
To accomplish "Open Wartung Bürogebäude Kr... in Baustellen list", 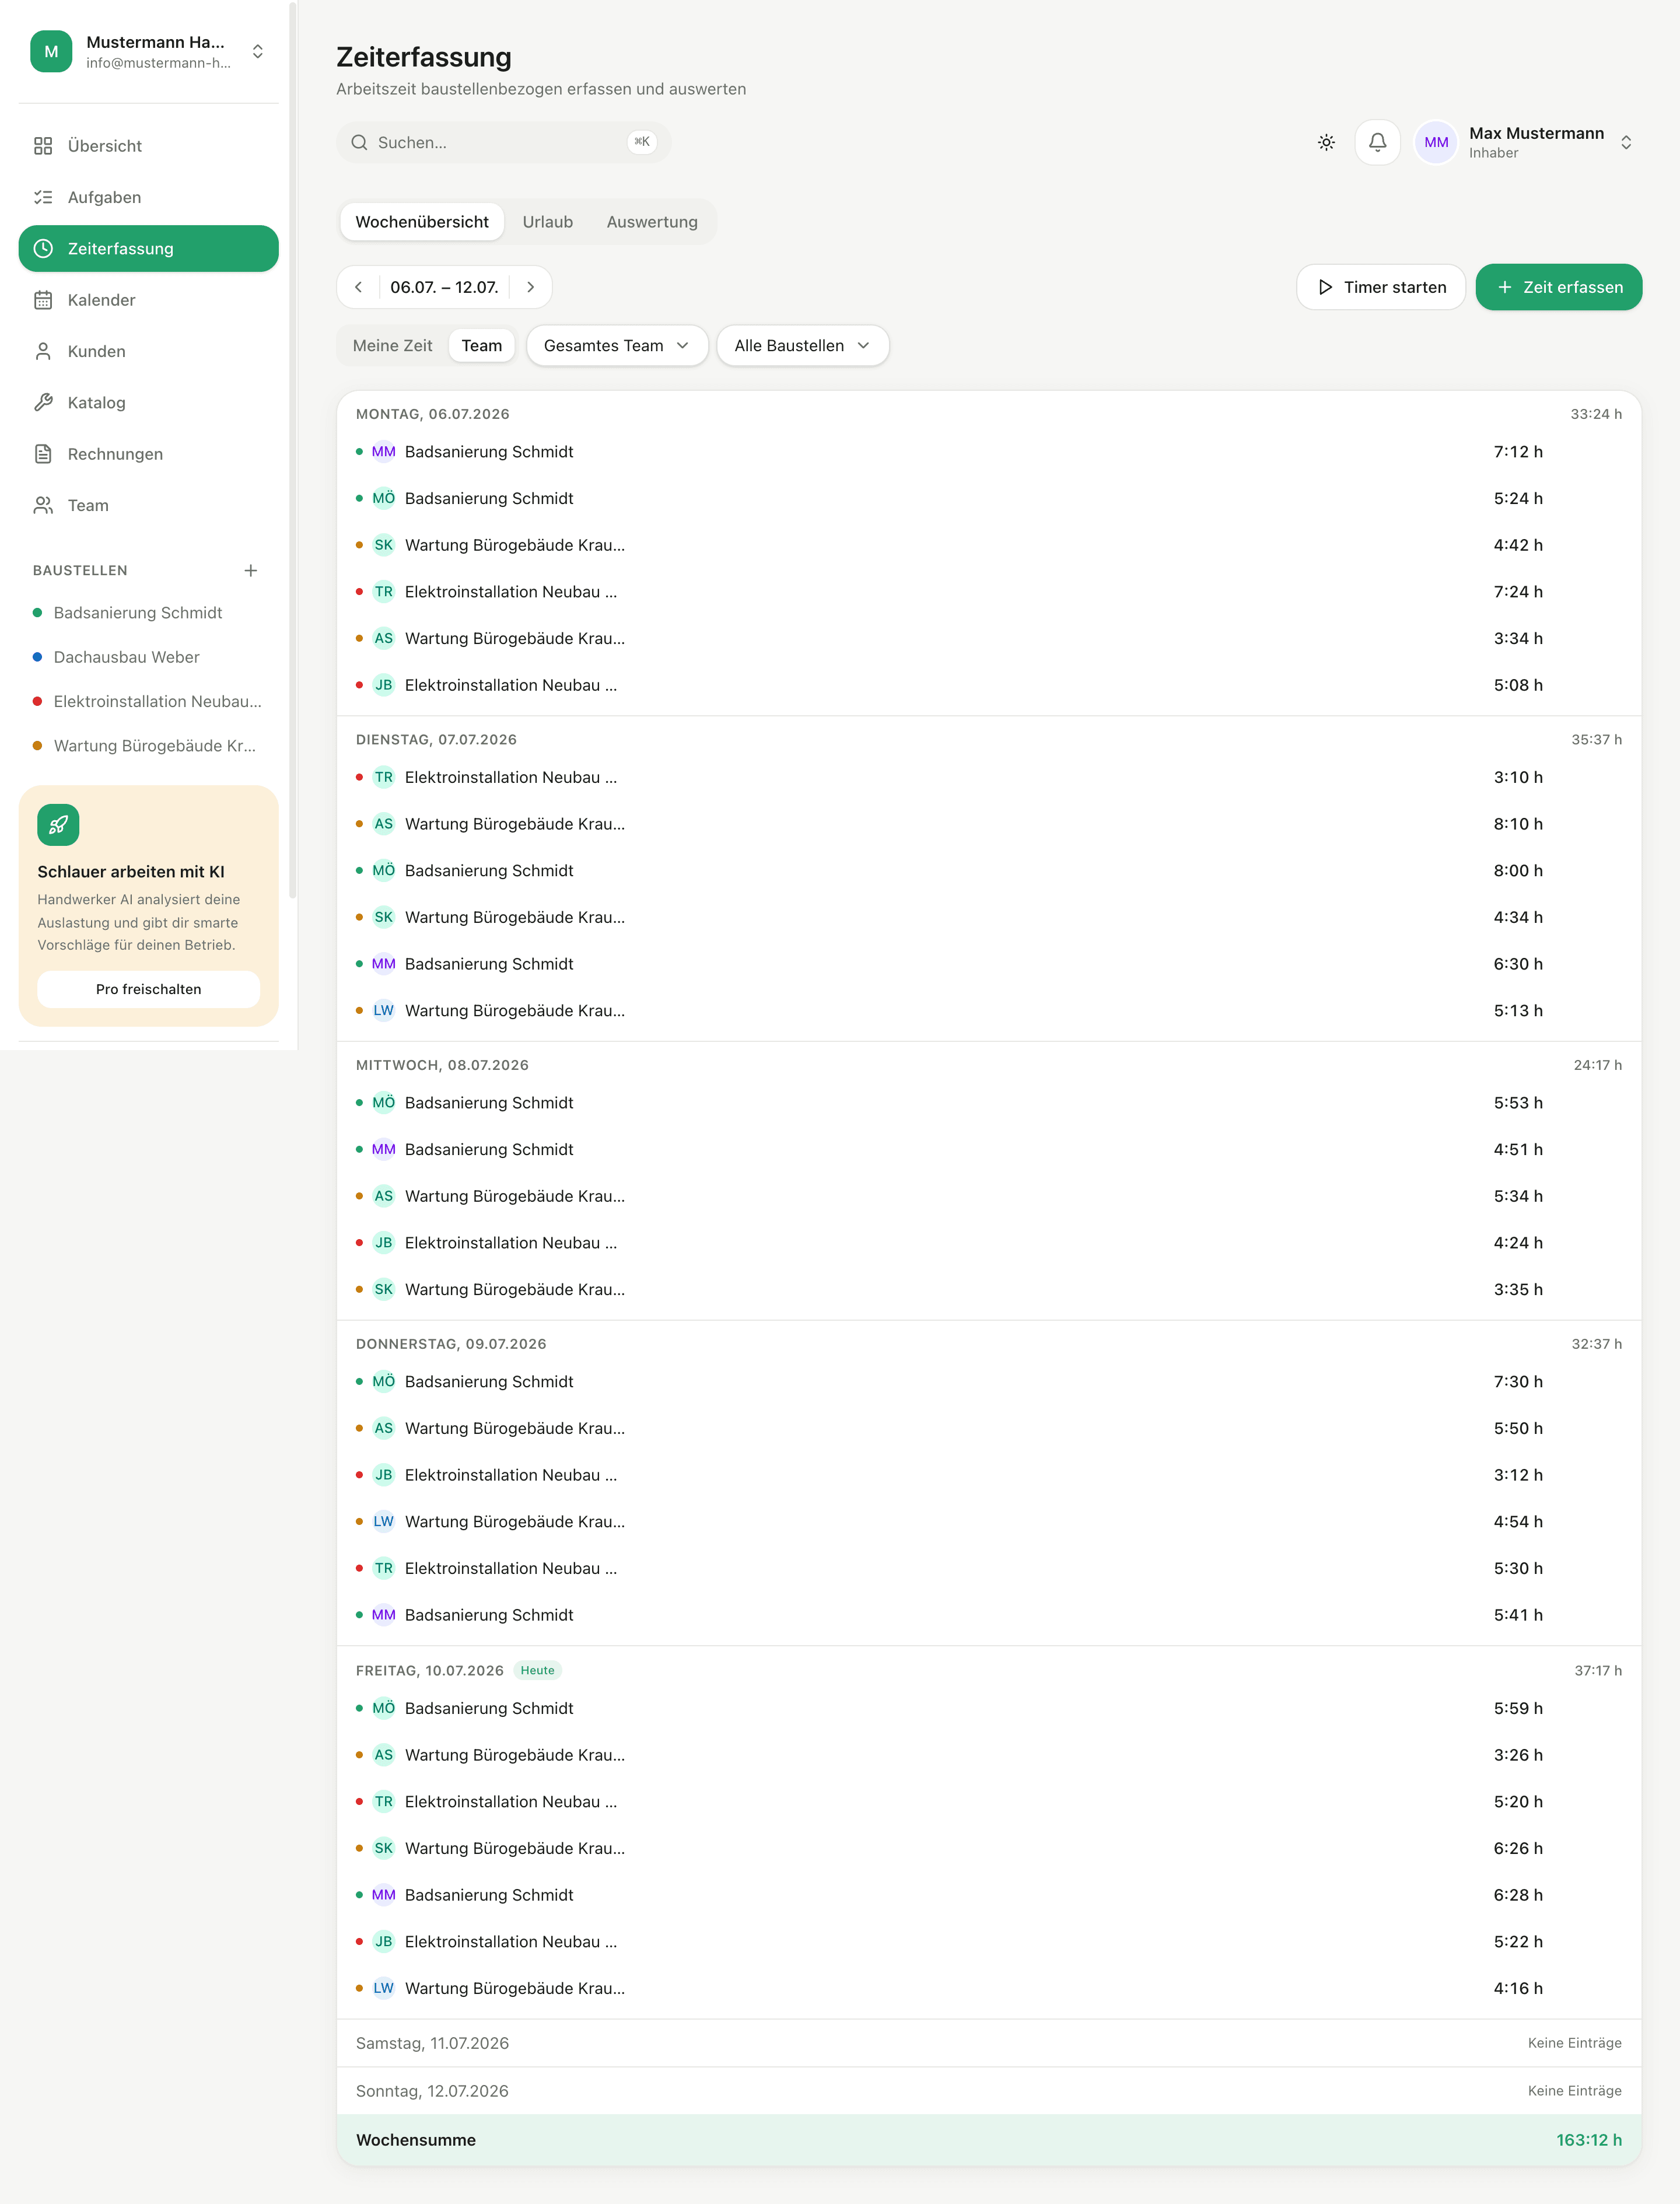I will (148, 745).
